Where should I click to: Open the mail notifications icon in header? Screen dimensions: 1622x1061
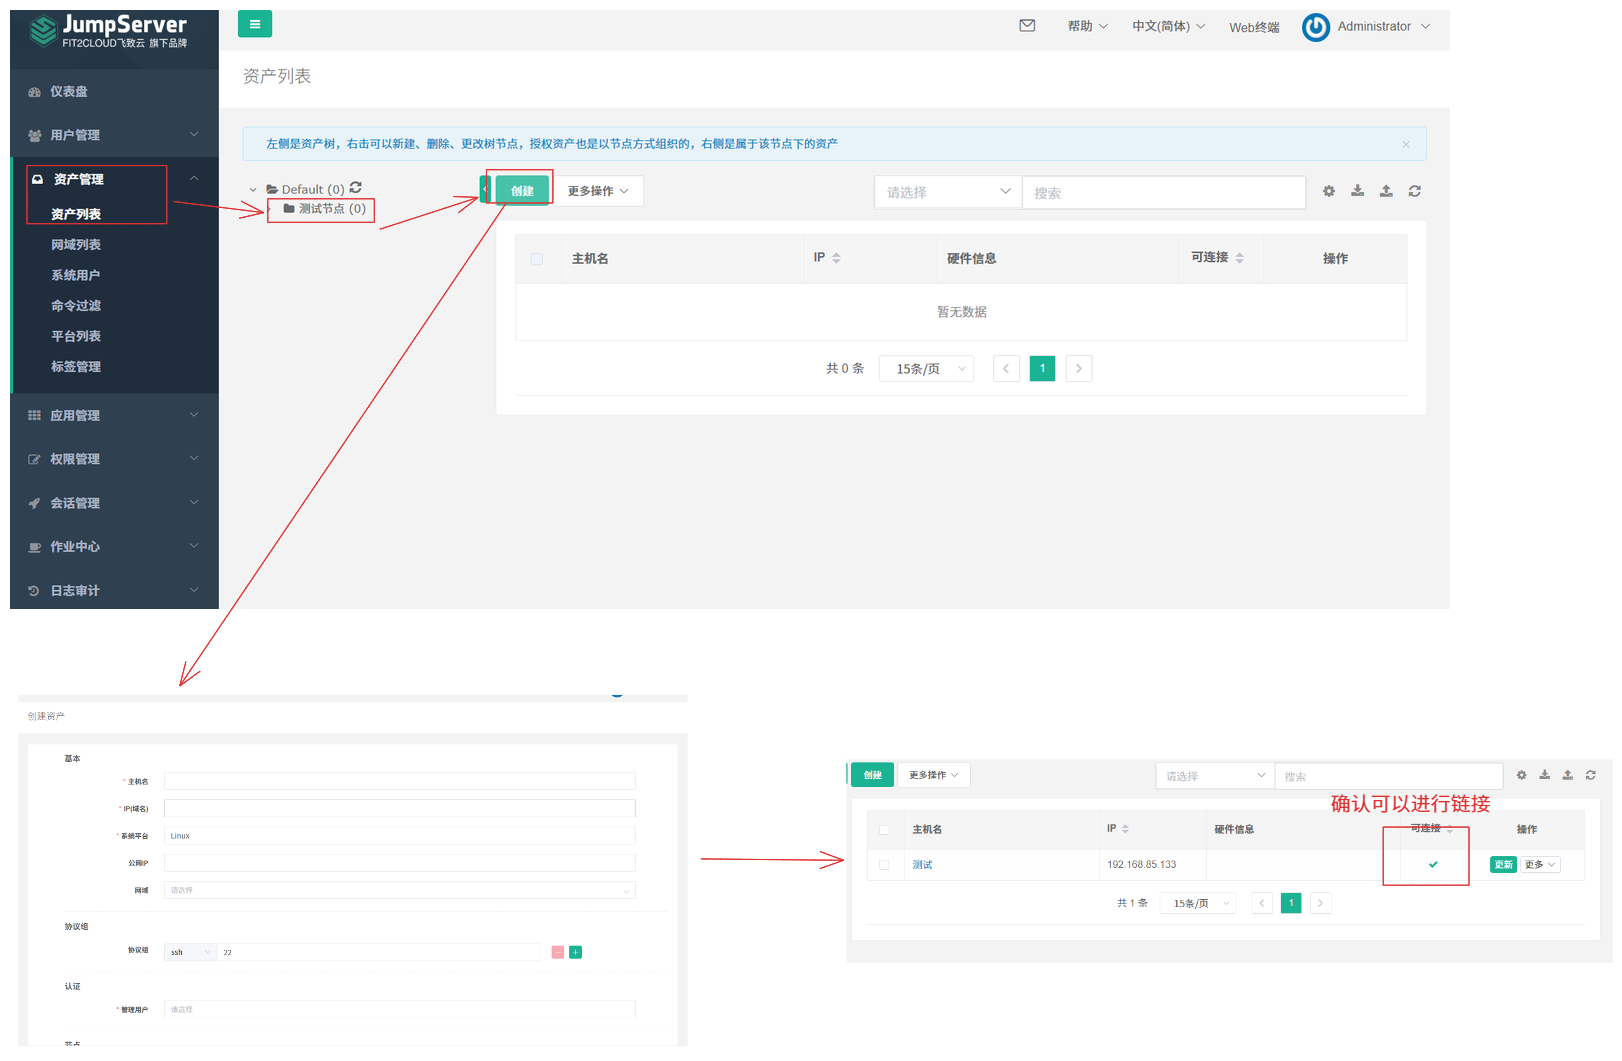[x=1027, y=26]
